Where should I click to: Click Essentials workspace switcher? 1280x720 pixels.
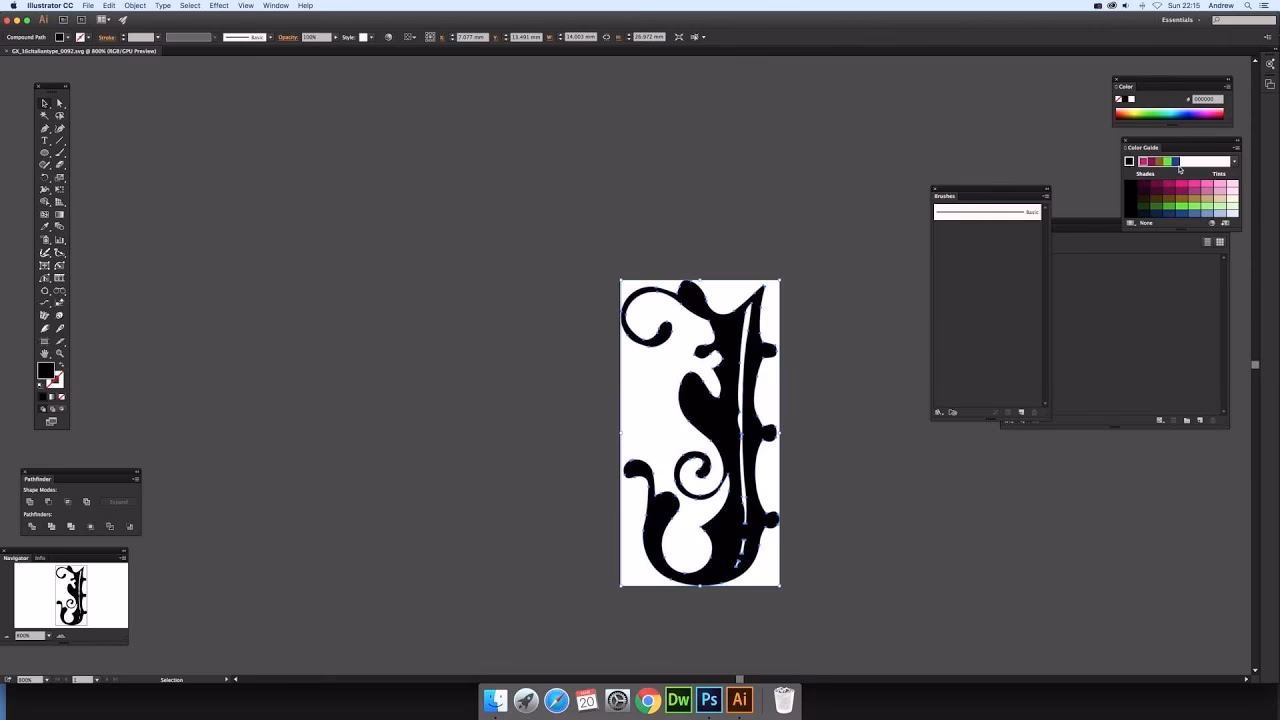tap(1178, 19)
